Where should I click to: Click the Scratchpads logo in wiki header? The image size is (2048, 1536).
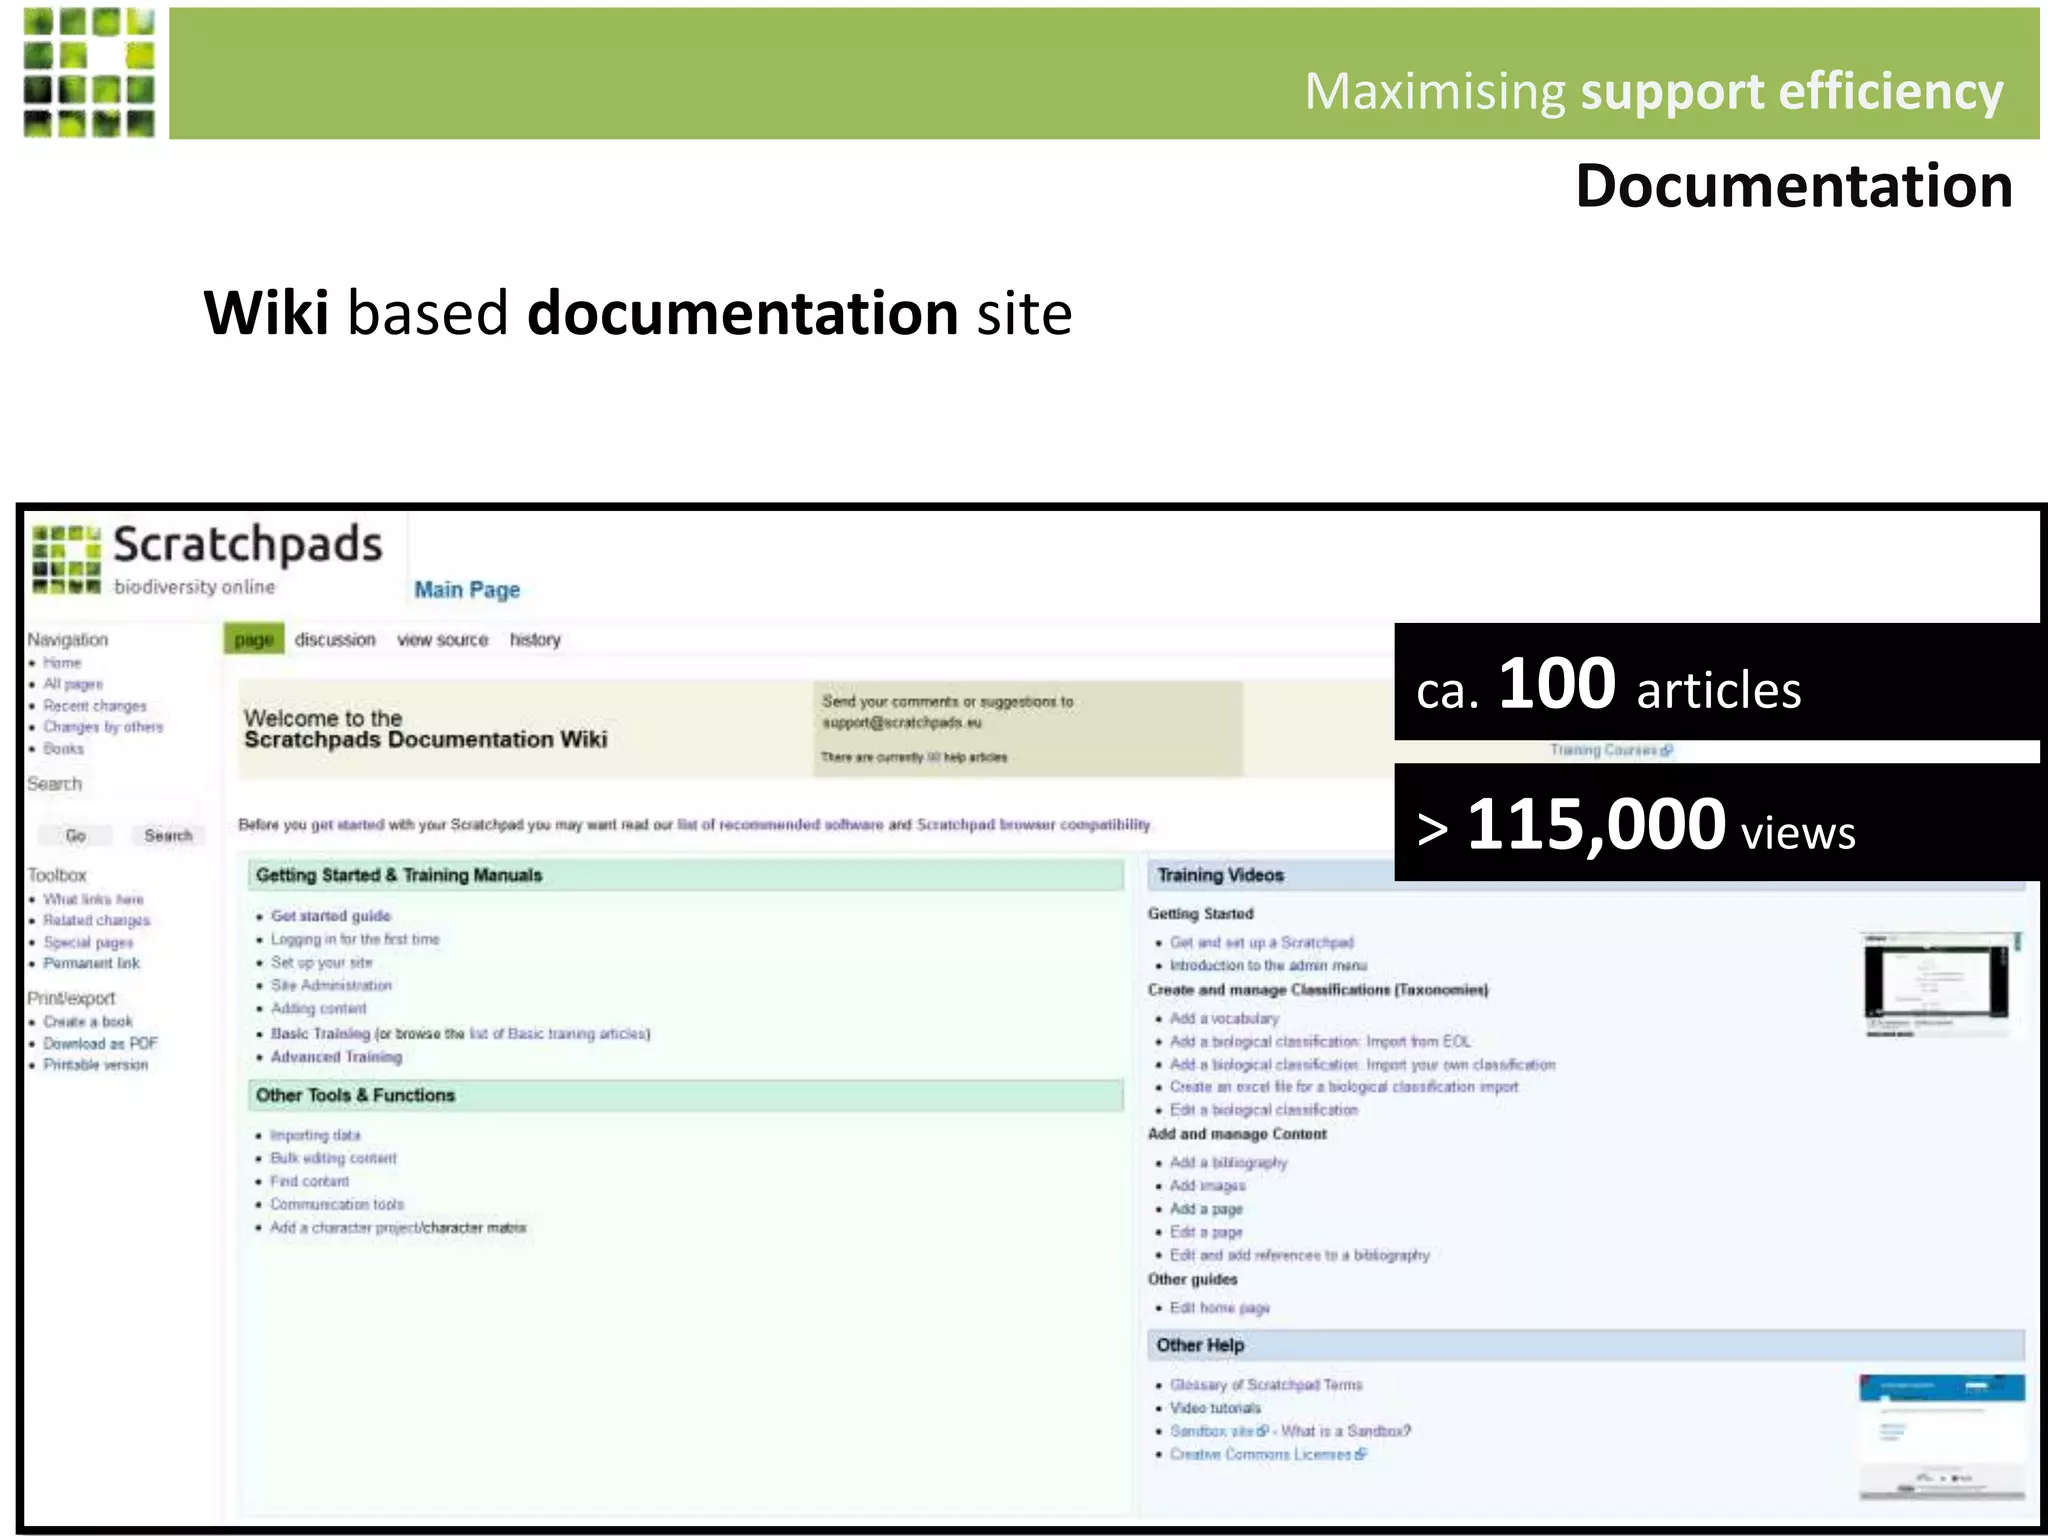(208, 559)
